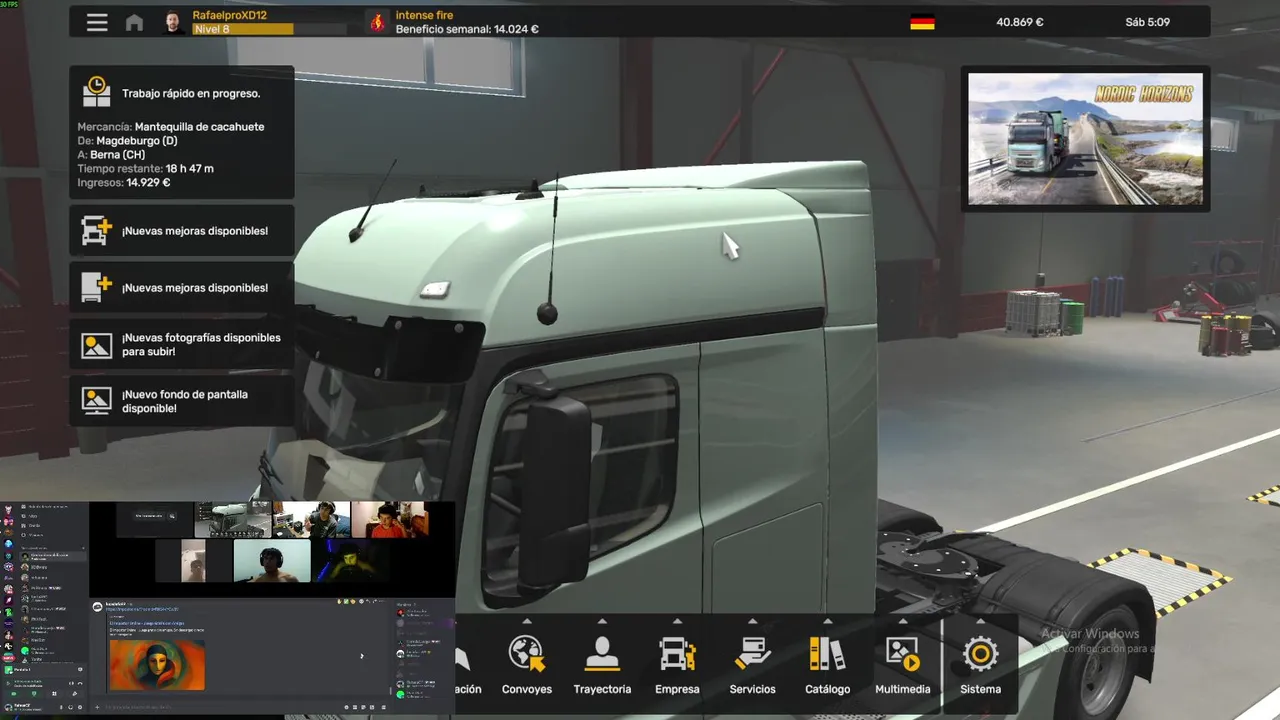This screenshot has width=1280, height=720.
Task: Click the quick job clock icon
Action: (x=97, y=92)
